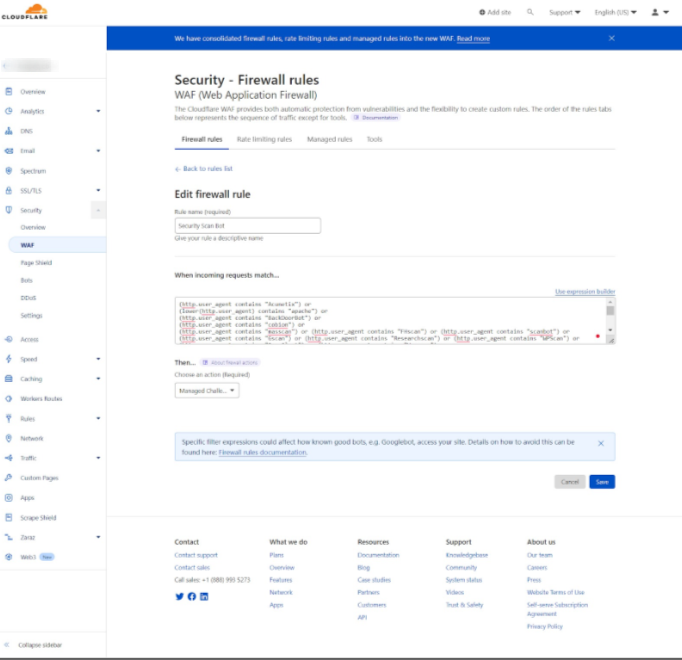Expand the Caching sidebar section arrow
The height and width of the screenshot is (660, 682).
point(98,379)
